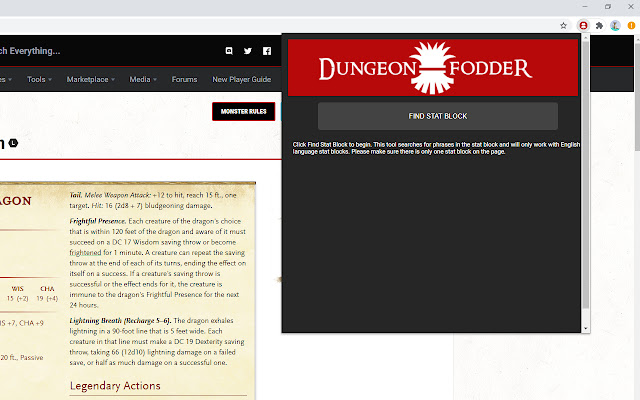Bookmark this page with the star icon
The image size is (640, 400).
563,26
